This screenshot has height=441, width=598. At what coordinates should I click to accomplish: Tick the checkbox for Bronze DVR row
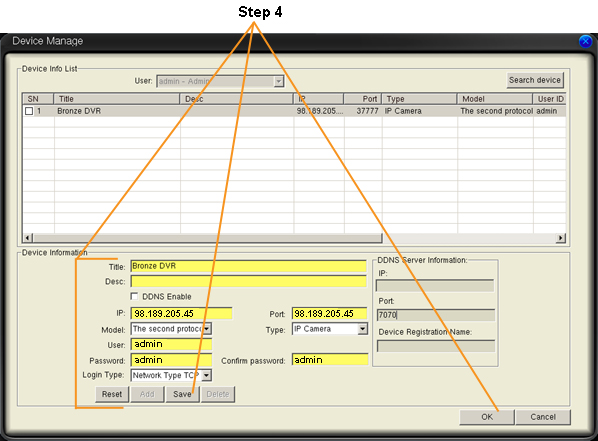[29, 111]
